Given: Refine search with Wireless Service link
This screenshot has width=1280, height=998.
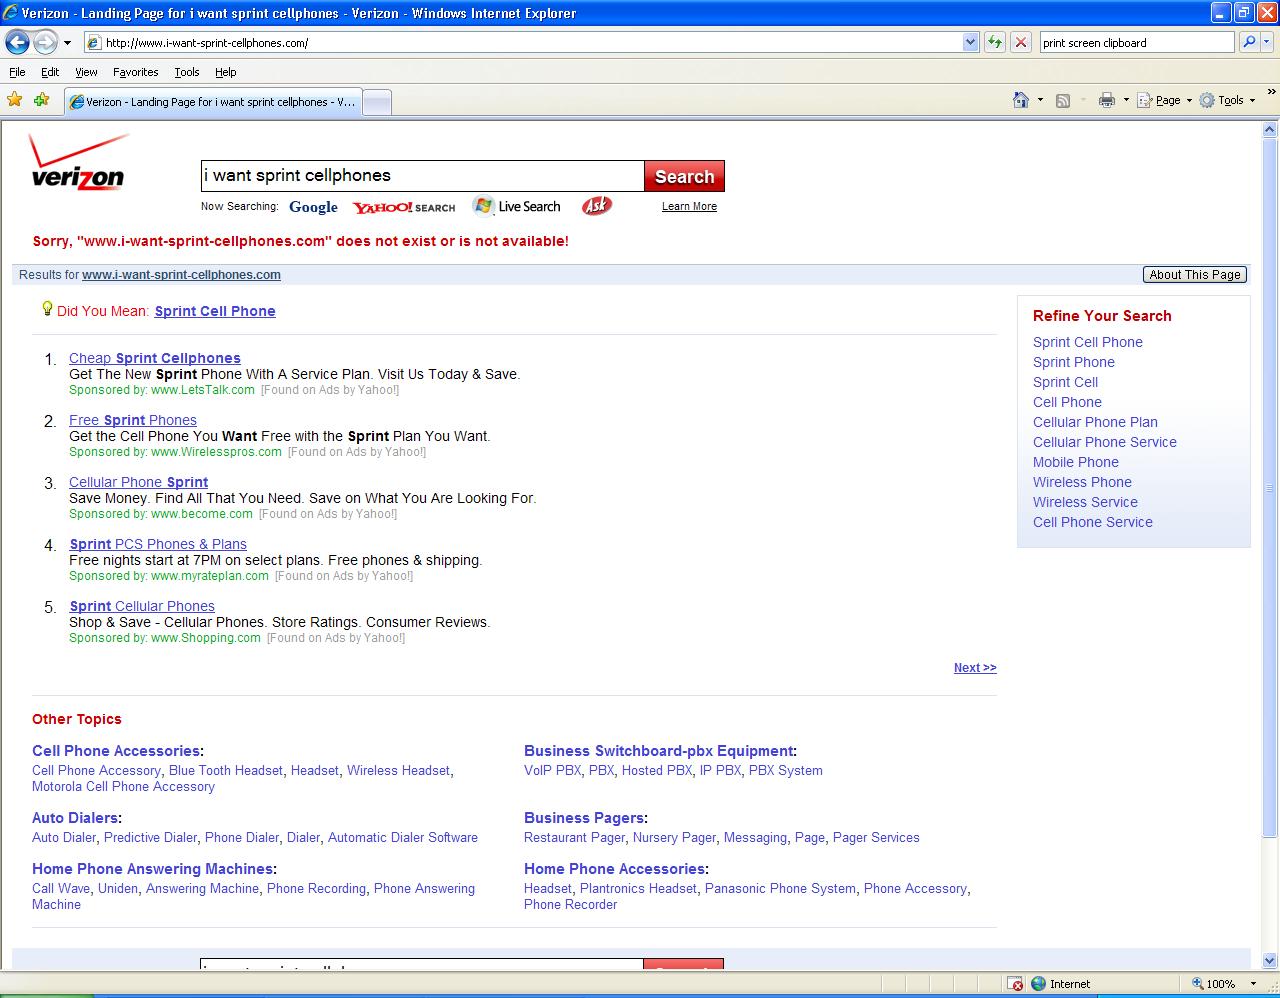Looking at the screenshot, I should 1085,502.
